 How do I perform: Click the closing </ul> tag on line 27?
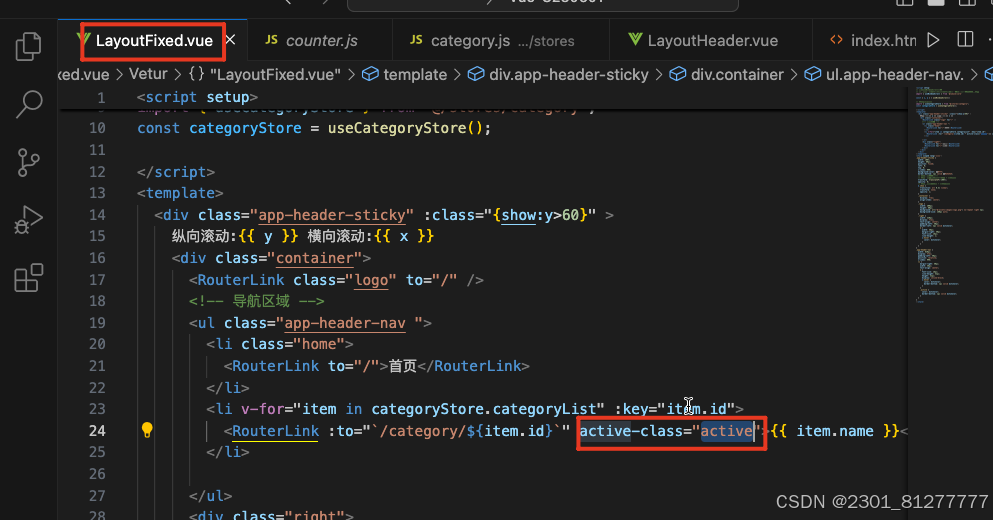210,495
